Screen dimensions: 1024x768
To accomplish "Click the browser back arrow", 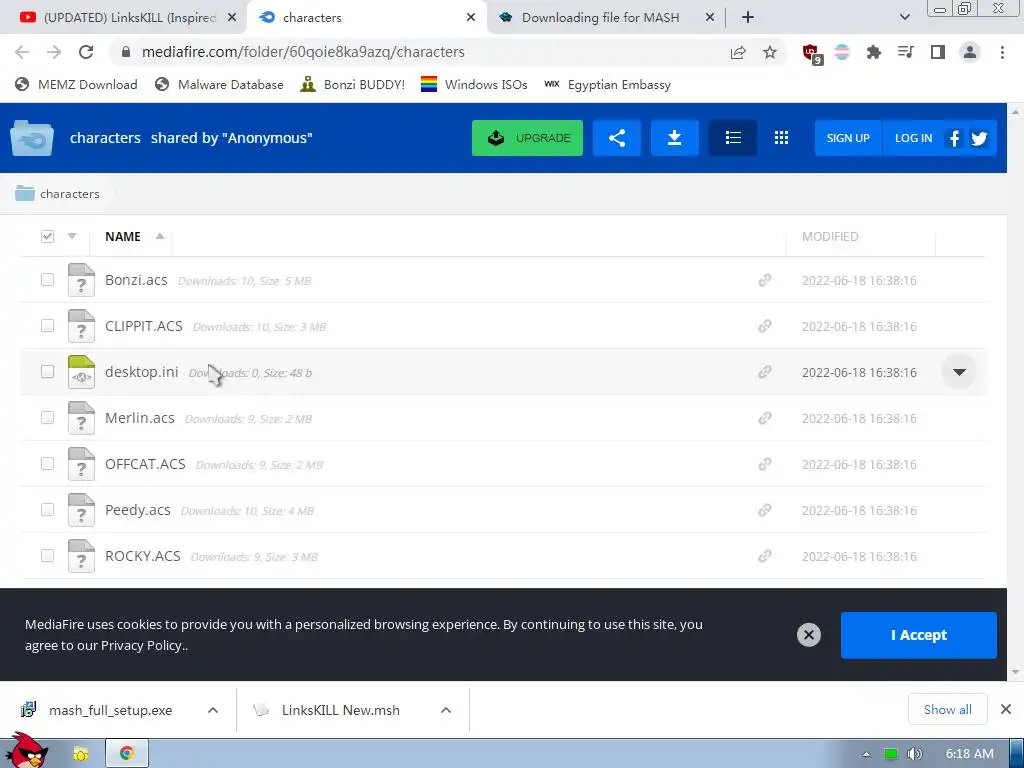I will pyautogui.click(x=22, y=52).
